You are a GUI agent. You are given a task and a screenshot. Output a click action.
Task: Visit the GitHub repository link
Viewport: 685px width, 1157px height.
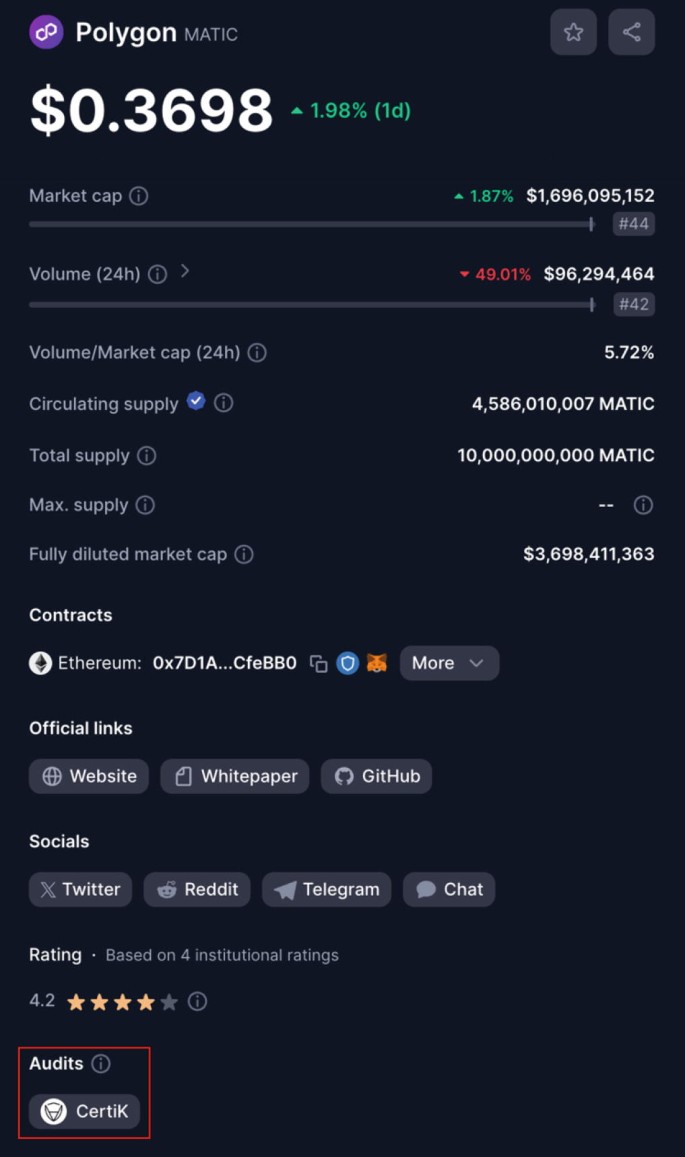(376, 776)
